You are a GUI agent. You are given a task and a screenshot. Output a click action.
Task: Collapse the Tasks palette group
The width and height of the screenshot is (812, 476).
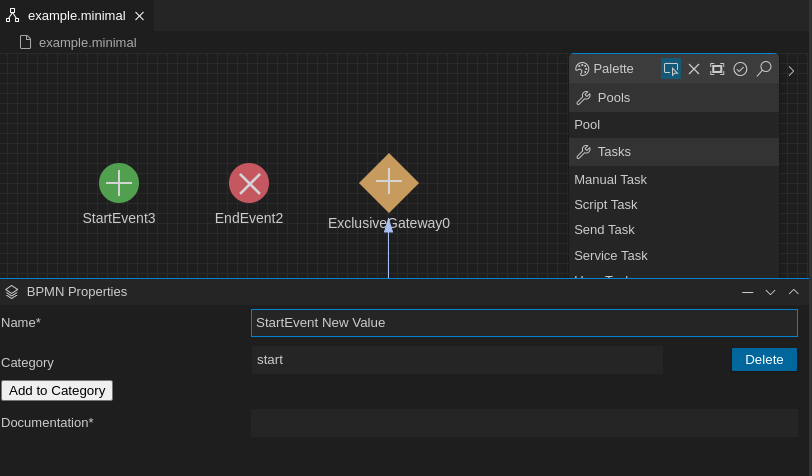click(674, 152)
